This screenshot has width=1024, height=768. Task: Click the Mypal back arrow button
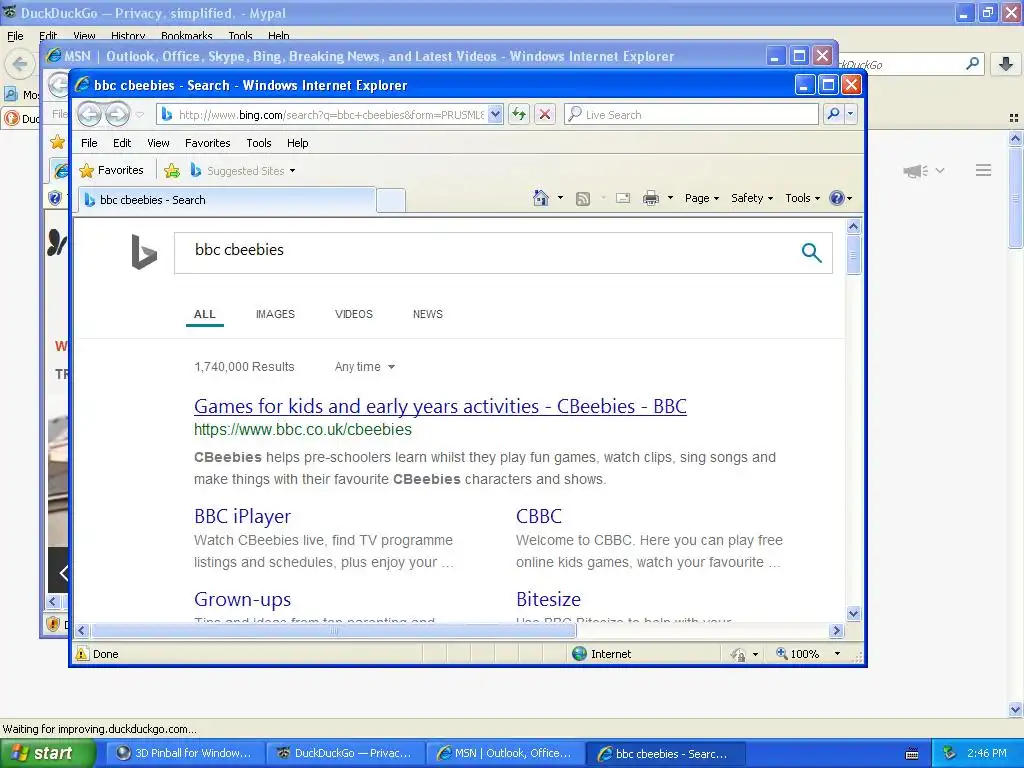(20, 64)
